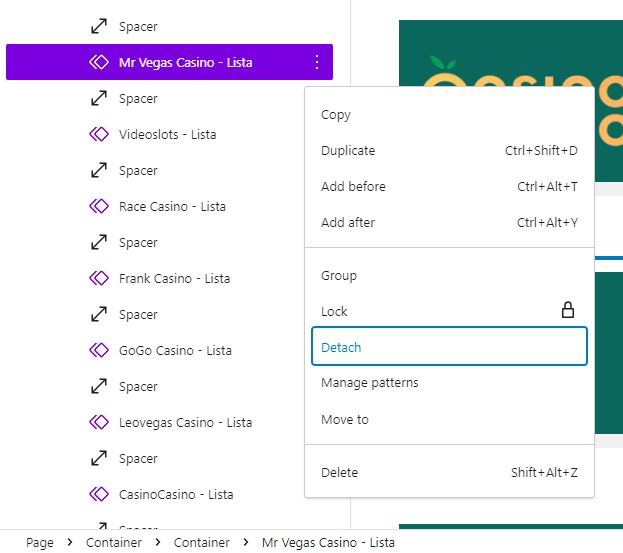Viewport: 623px width, 553px height.
Task: Go to Page in the breadcrumb
Action: [x=40, y=542]
